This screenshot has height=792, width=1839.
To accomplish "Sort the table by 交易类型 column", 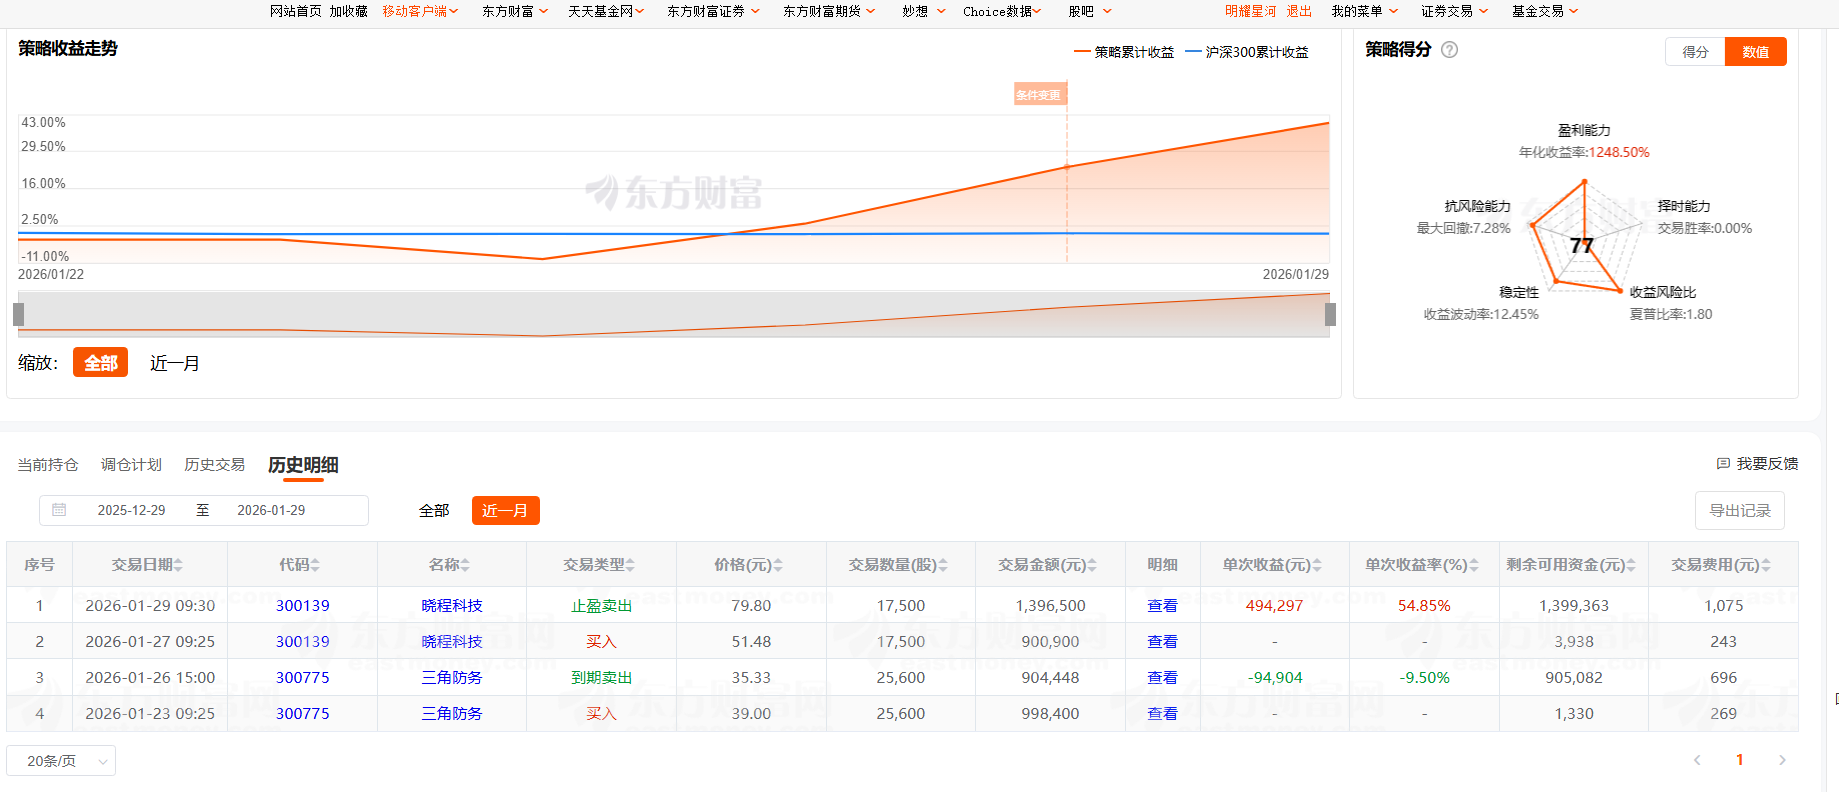I will point(630,565).
